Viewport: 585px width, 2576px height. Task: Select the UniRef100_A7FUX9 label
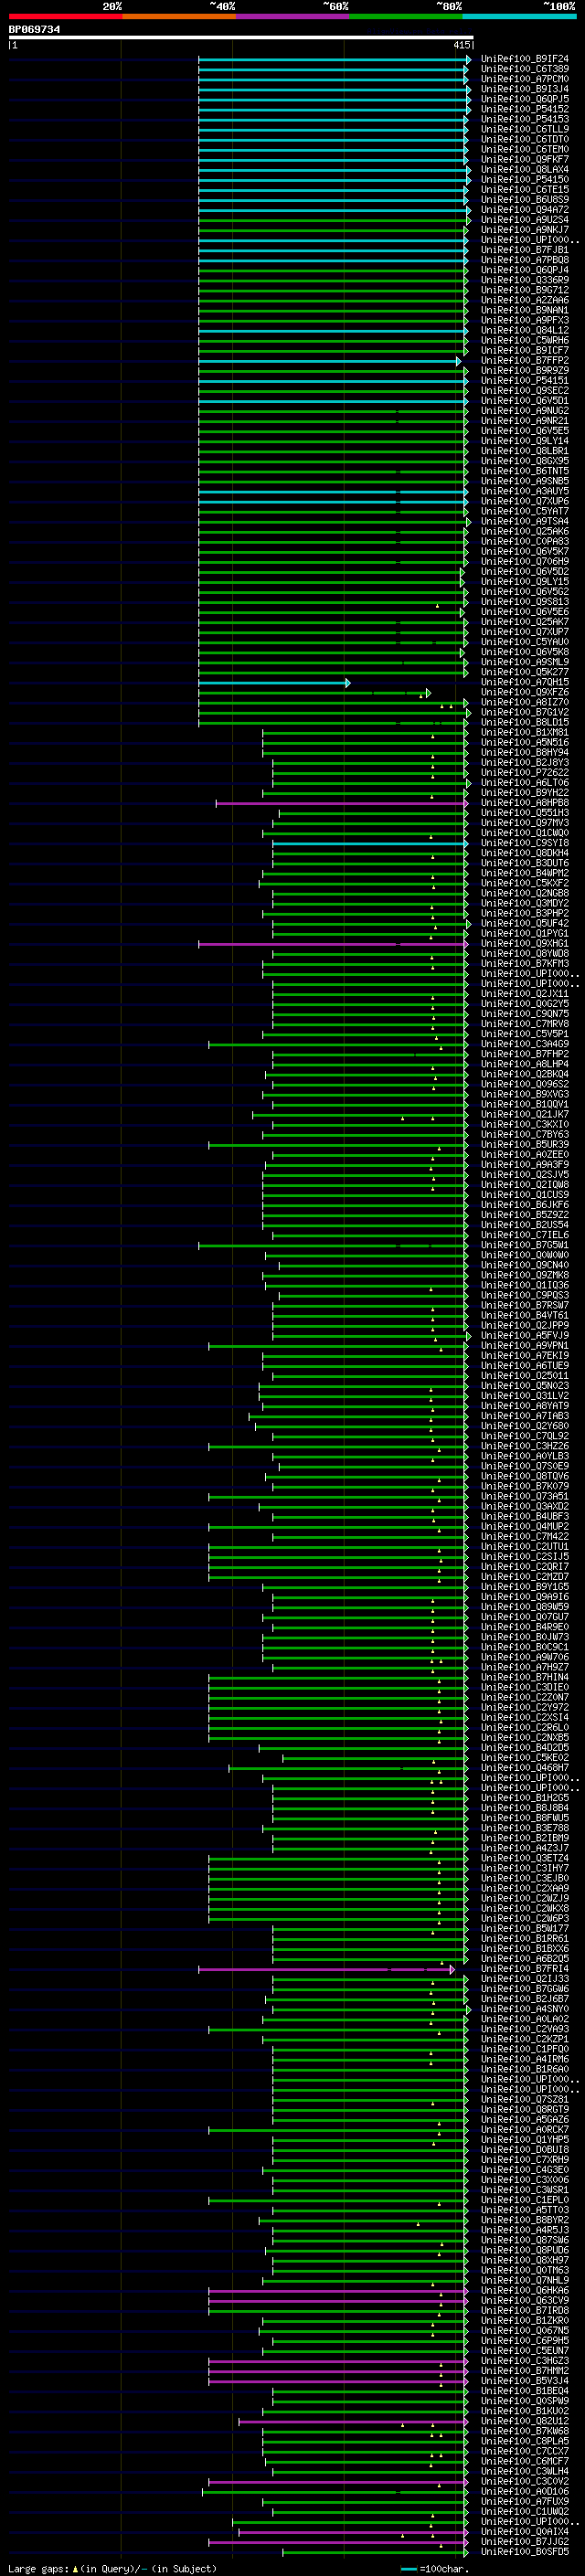pyautogui.click(x=524, y=2501)
